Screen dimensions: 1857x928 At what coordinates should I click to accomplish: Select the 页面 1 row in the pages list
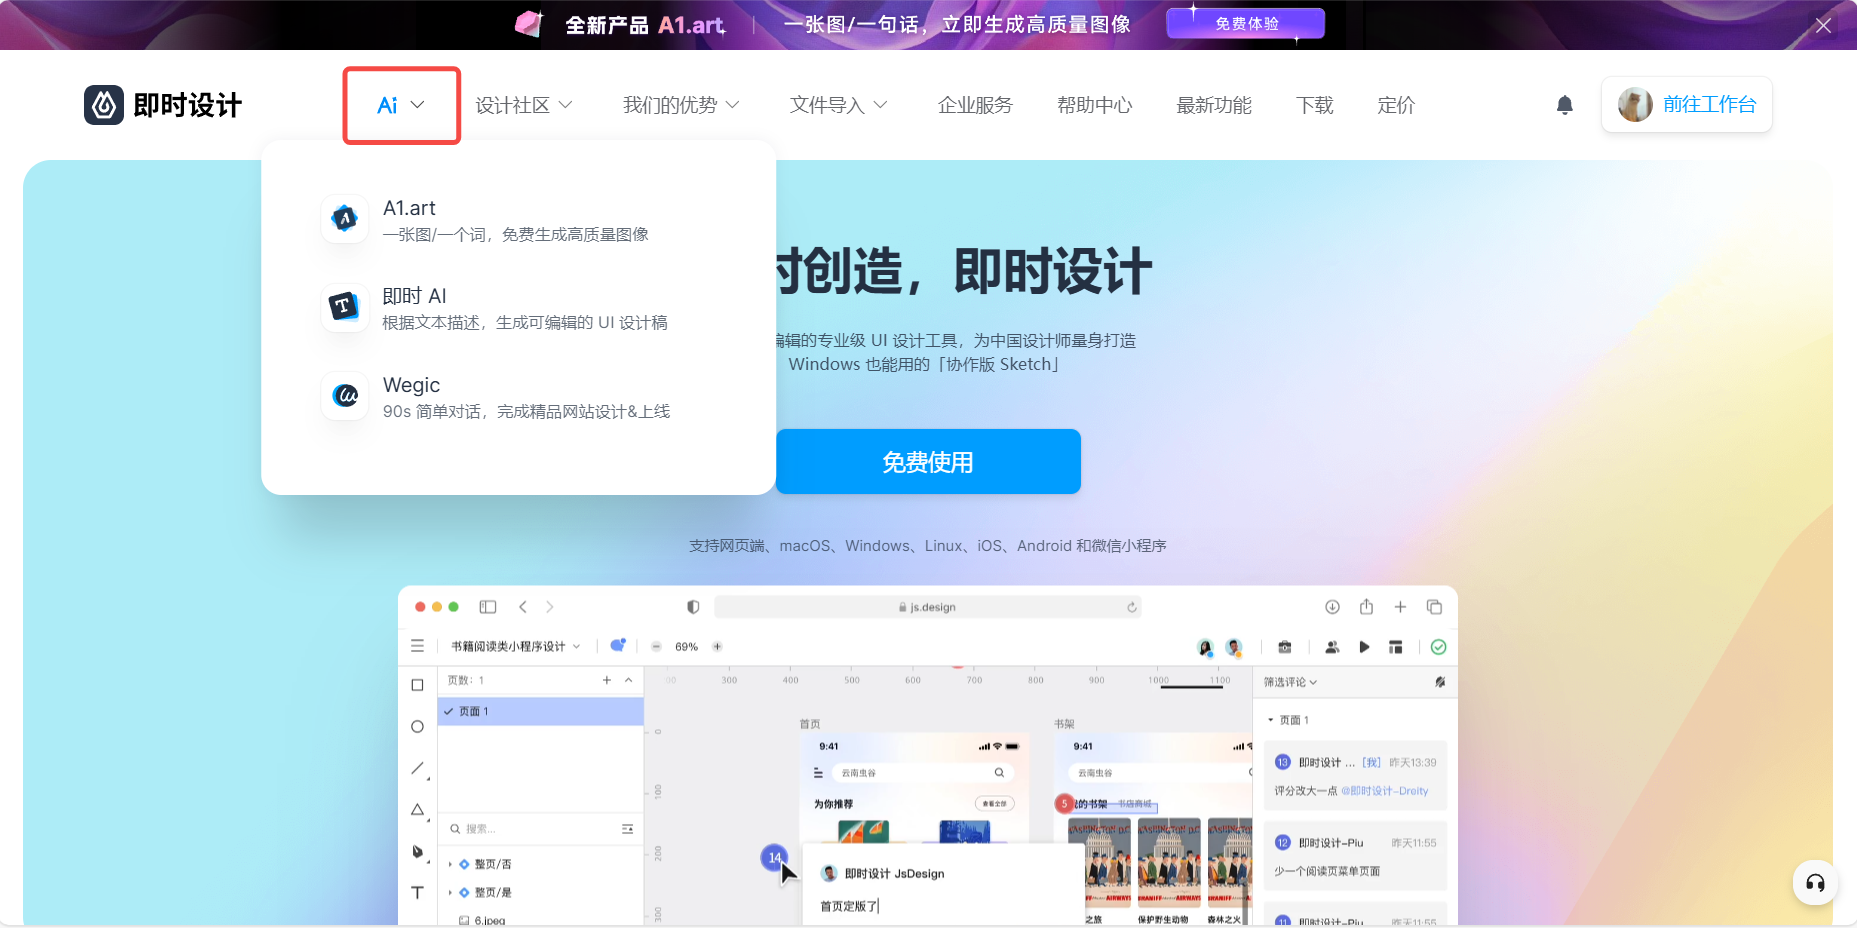pos(541,711)
